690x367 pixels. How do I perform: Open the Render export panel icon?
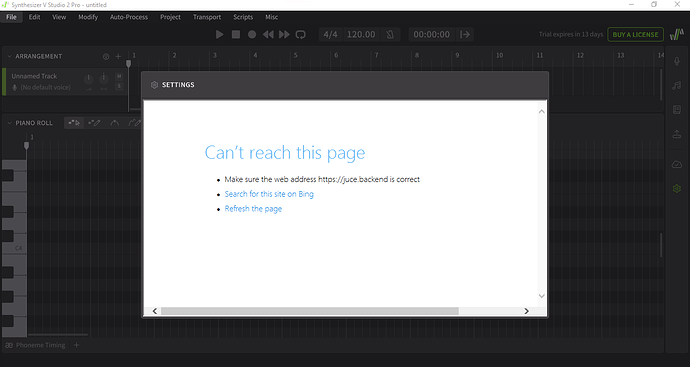coord(677,134)
